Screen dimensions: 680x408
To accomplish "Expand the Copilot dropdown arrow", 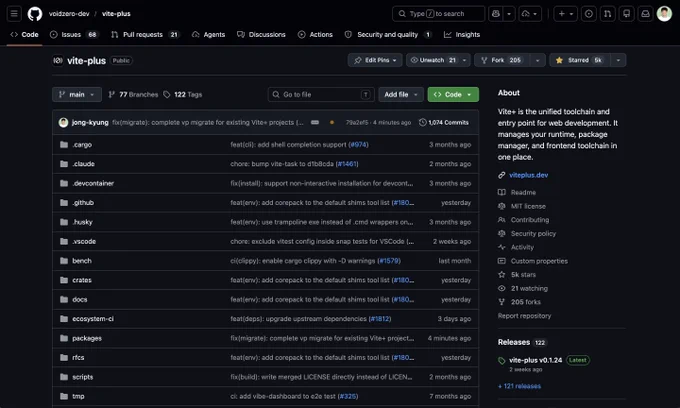I will 509,14.
